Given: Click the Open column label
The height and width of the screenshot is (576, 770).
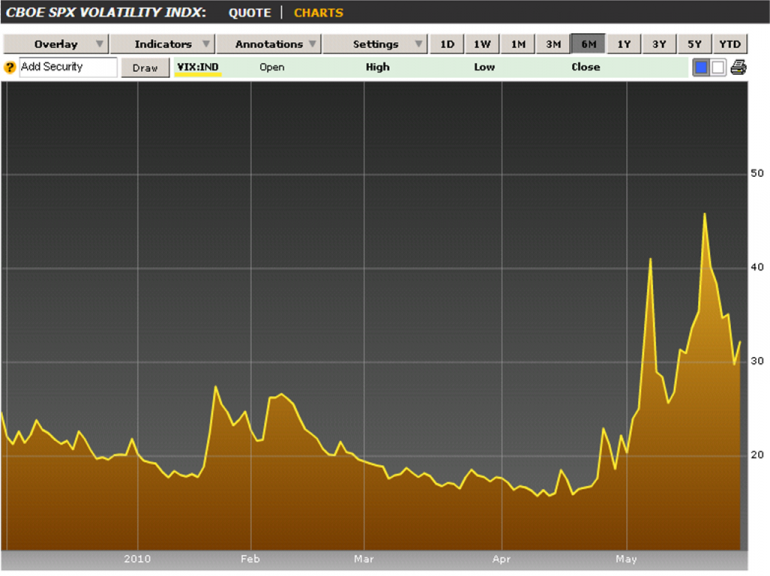Looking at the screenshot, I should pyautogui.click(x=272, y=67).
